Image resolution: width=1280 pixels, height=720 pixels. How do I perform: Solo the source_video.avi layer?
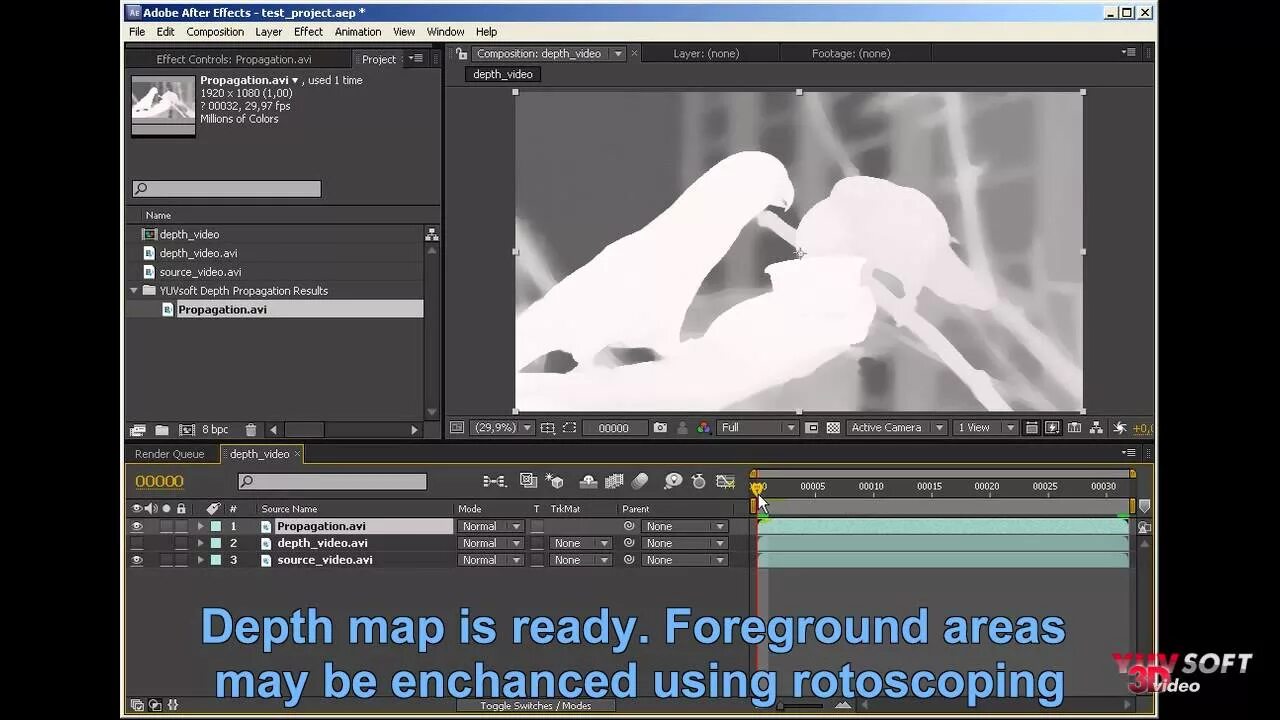166,560
